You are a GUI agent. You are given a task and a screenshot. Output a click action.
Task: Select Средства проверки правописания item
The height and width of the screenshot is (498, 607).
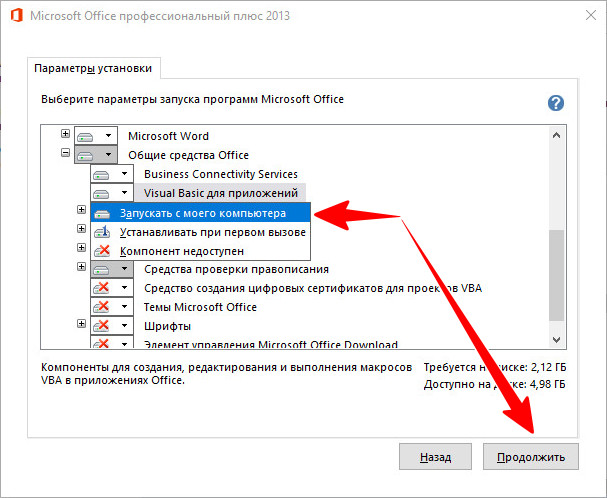point(237,269)
